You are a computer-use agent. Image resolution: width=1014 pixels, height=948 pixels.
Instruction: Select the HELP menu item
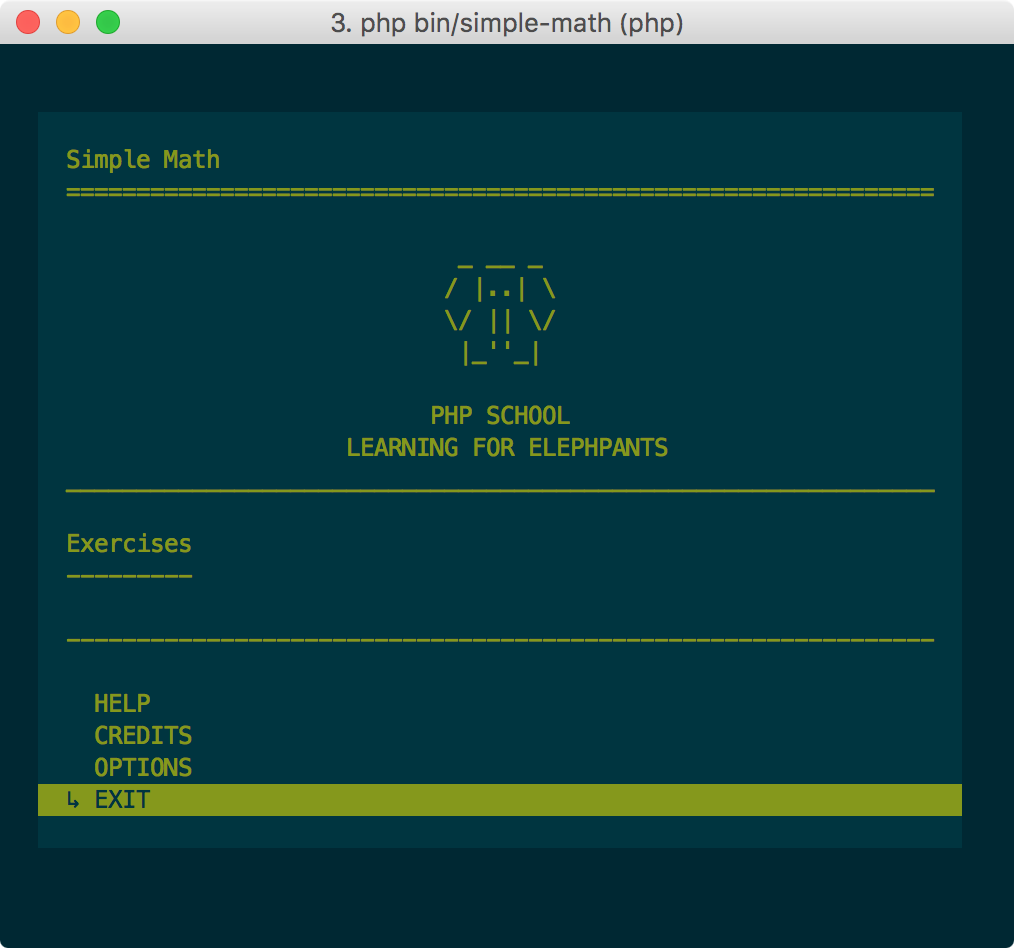(122, 703)
